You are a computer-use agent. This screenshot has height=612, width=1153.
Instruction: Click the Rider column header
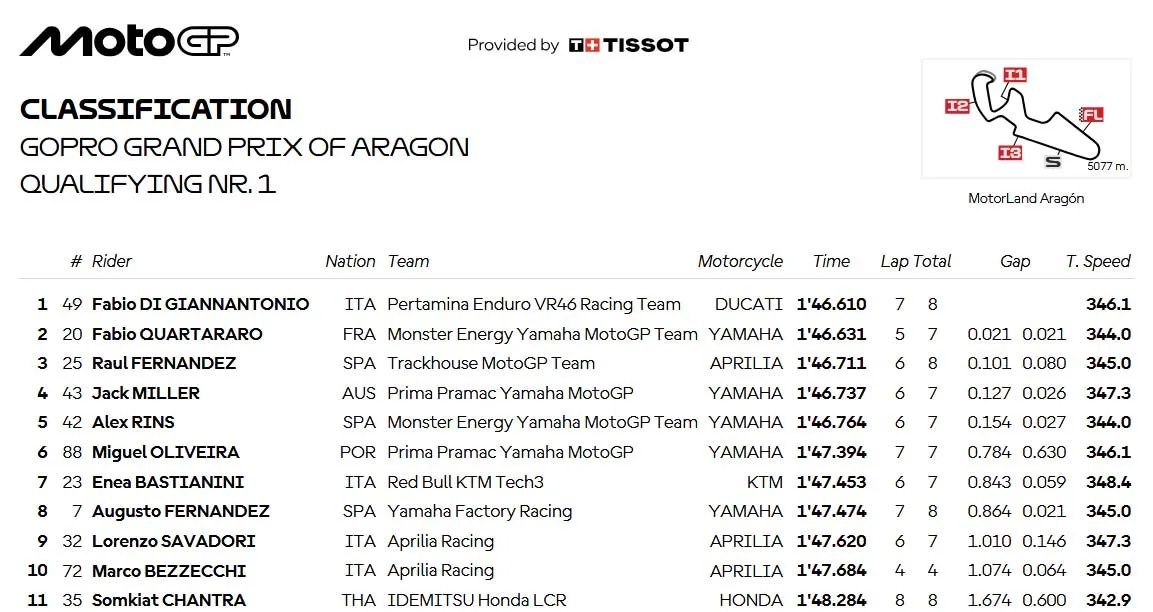point(112,261)
